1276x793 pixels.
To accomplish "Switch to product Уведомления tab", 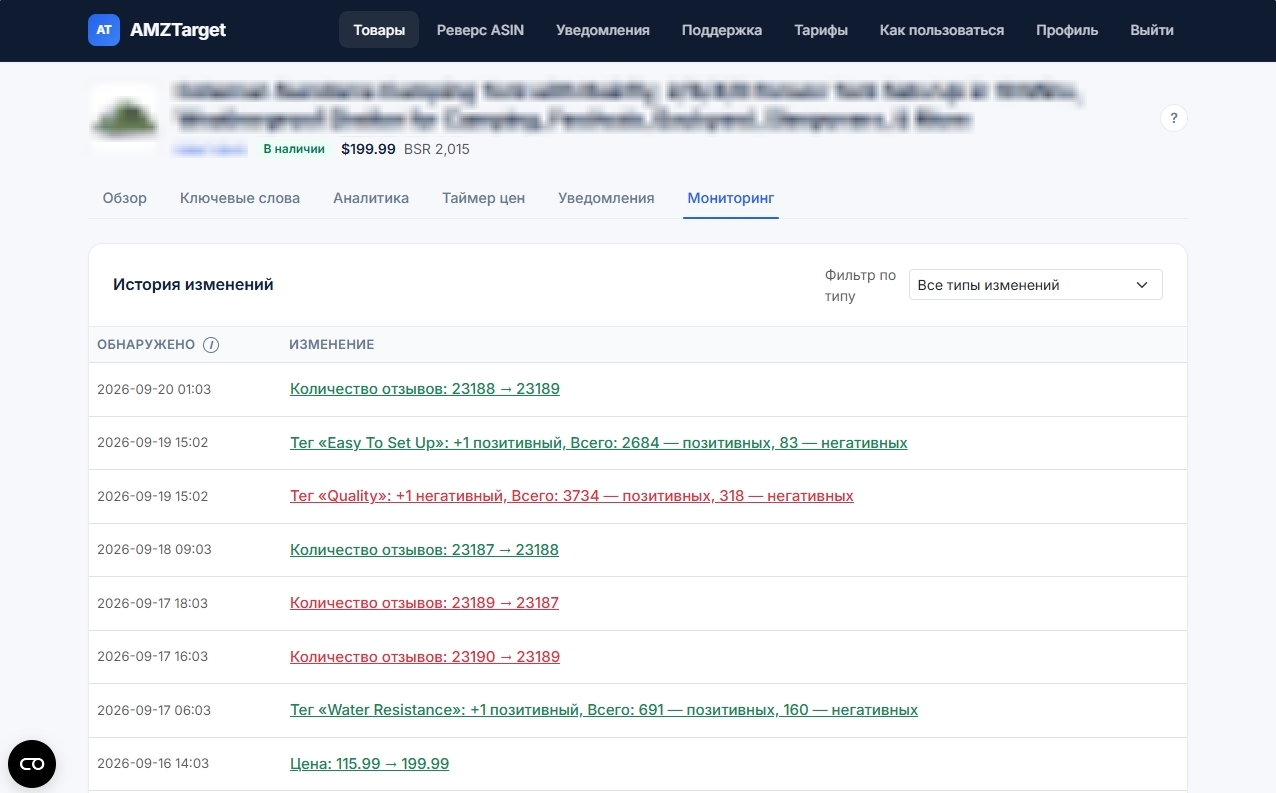I will coord(606,198).
